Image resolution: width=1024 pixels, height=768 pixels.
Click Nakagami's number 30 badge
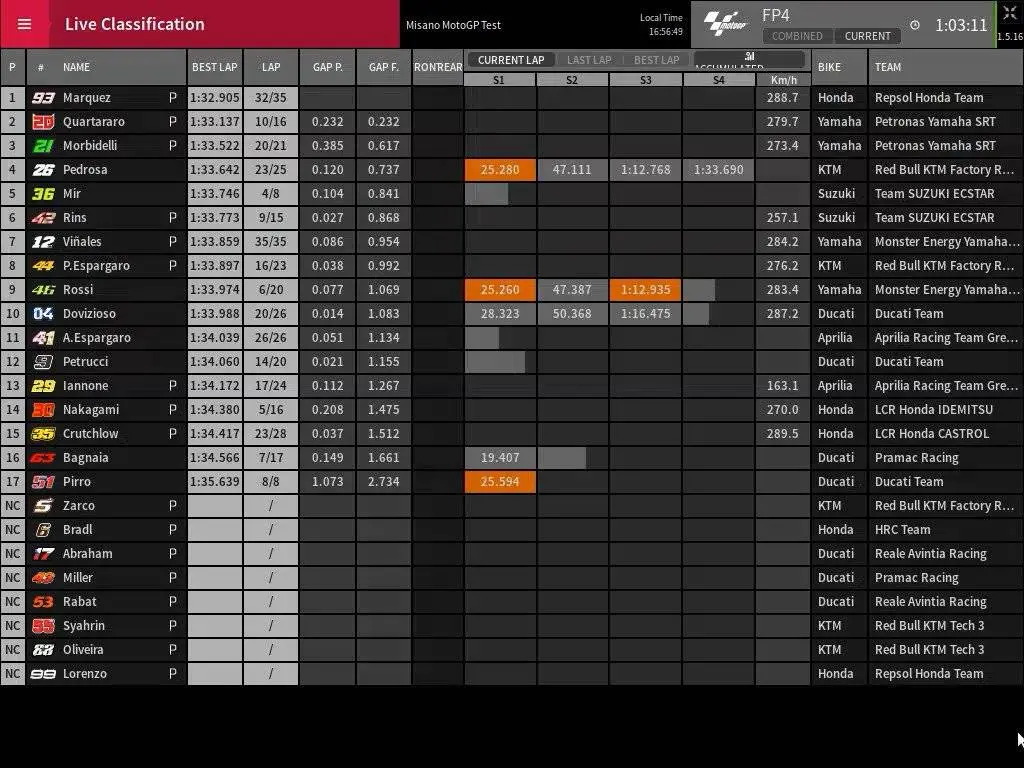tap(43, 410)
